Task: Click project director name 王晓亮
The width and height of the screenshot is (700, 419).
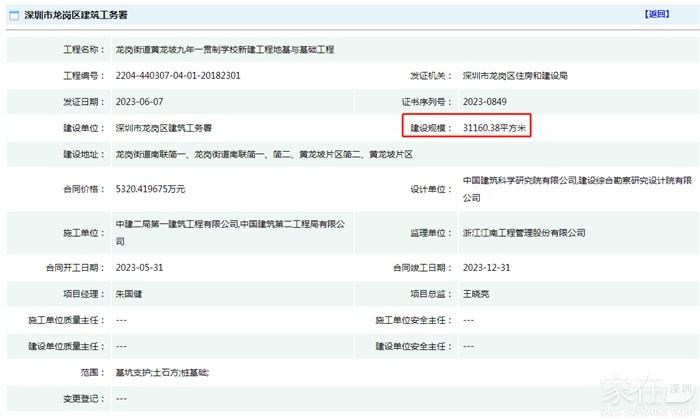Action: coord(479,294)
